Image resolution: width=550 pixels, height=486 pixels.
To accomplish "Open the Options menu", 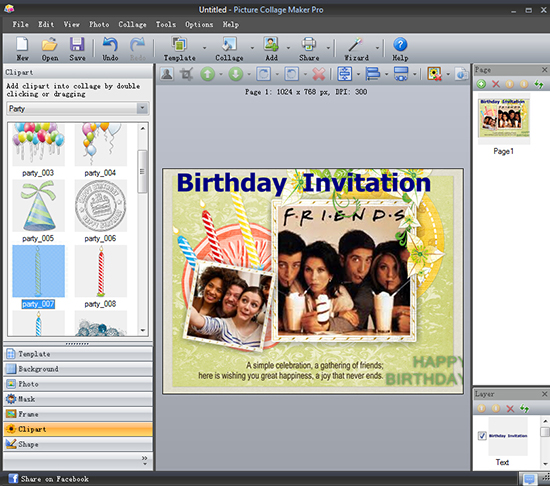I will (x=199, y=24).
